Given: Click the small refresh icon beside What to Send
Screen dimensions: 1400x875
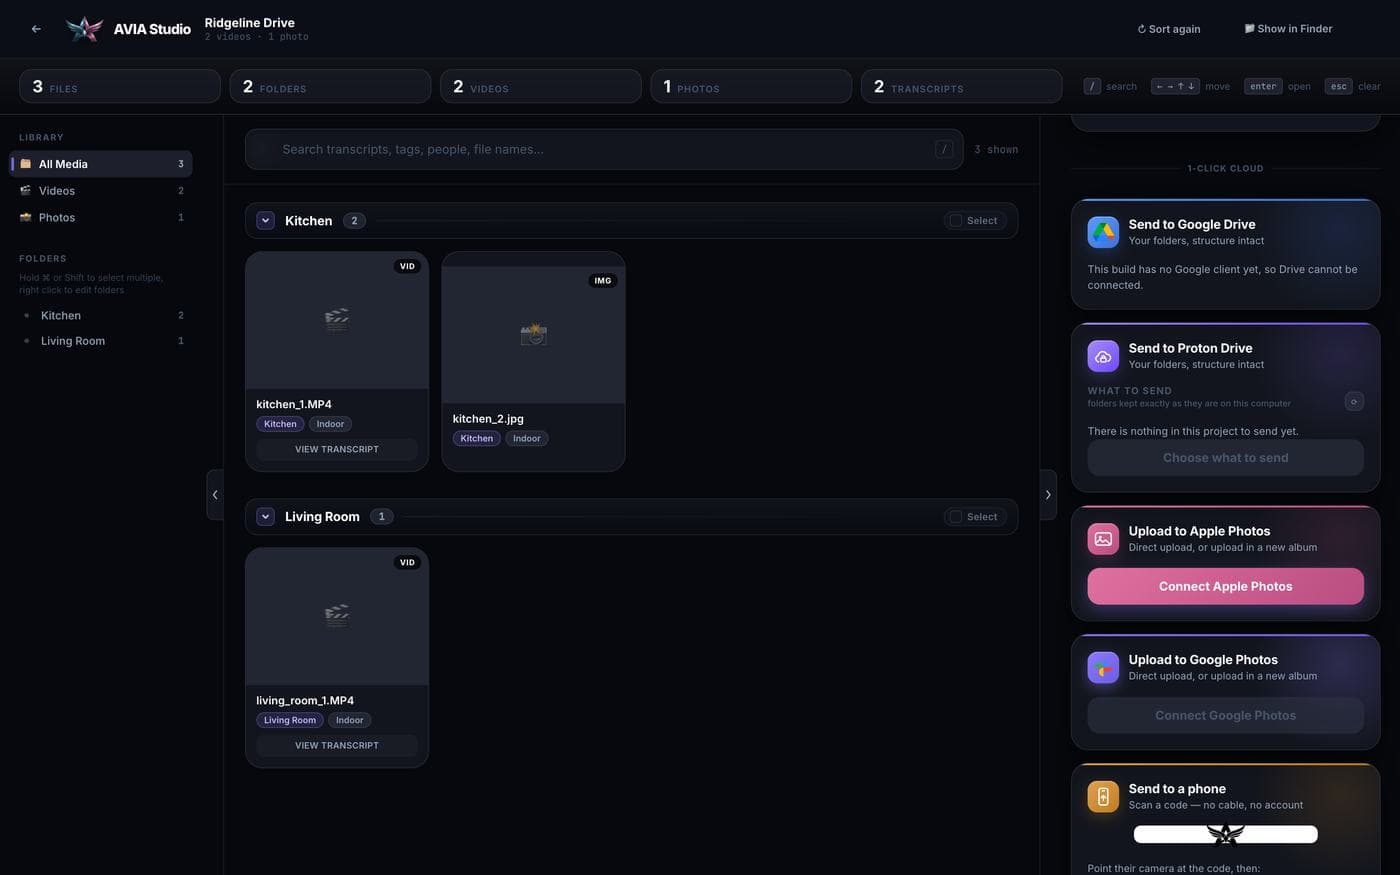Looking at the screenshot, I should [x=1354, y=401].
